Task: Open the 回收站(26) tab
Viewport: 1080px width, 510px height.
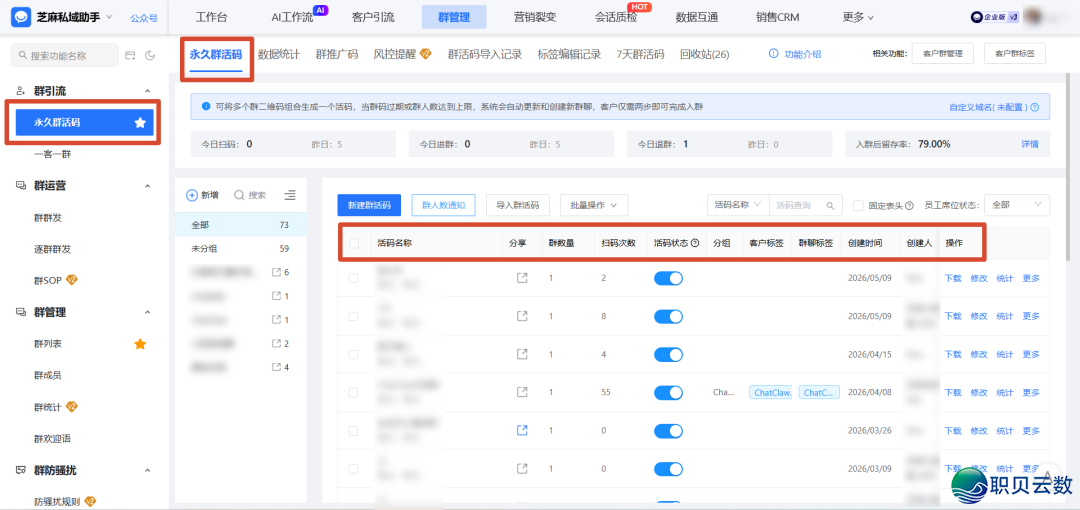Action: [x=705, y=54]
